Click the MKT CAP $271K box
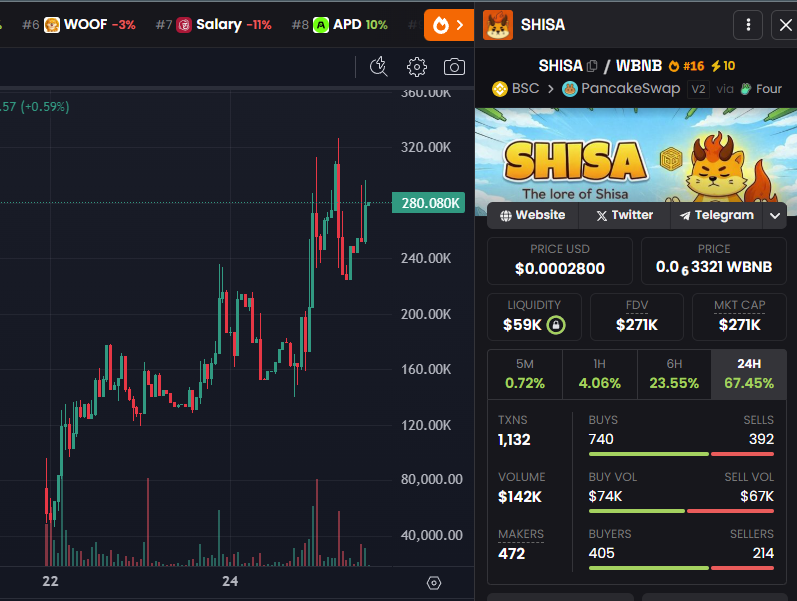This screenshot has width=797, height=601. pyautogui.click(x=739, y=317)
